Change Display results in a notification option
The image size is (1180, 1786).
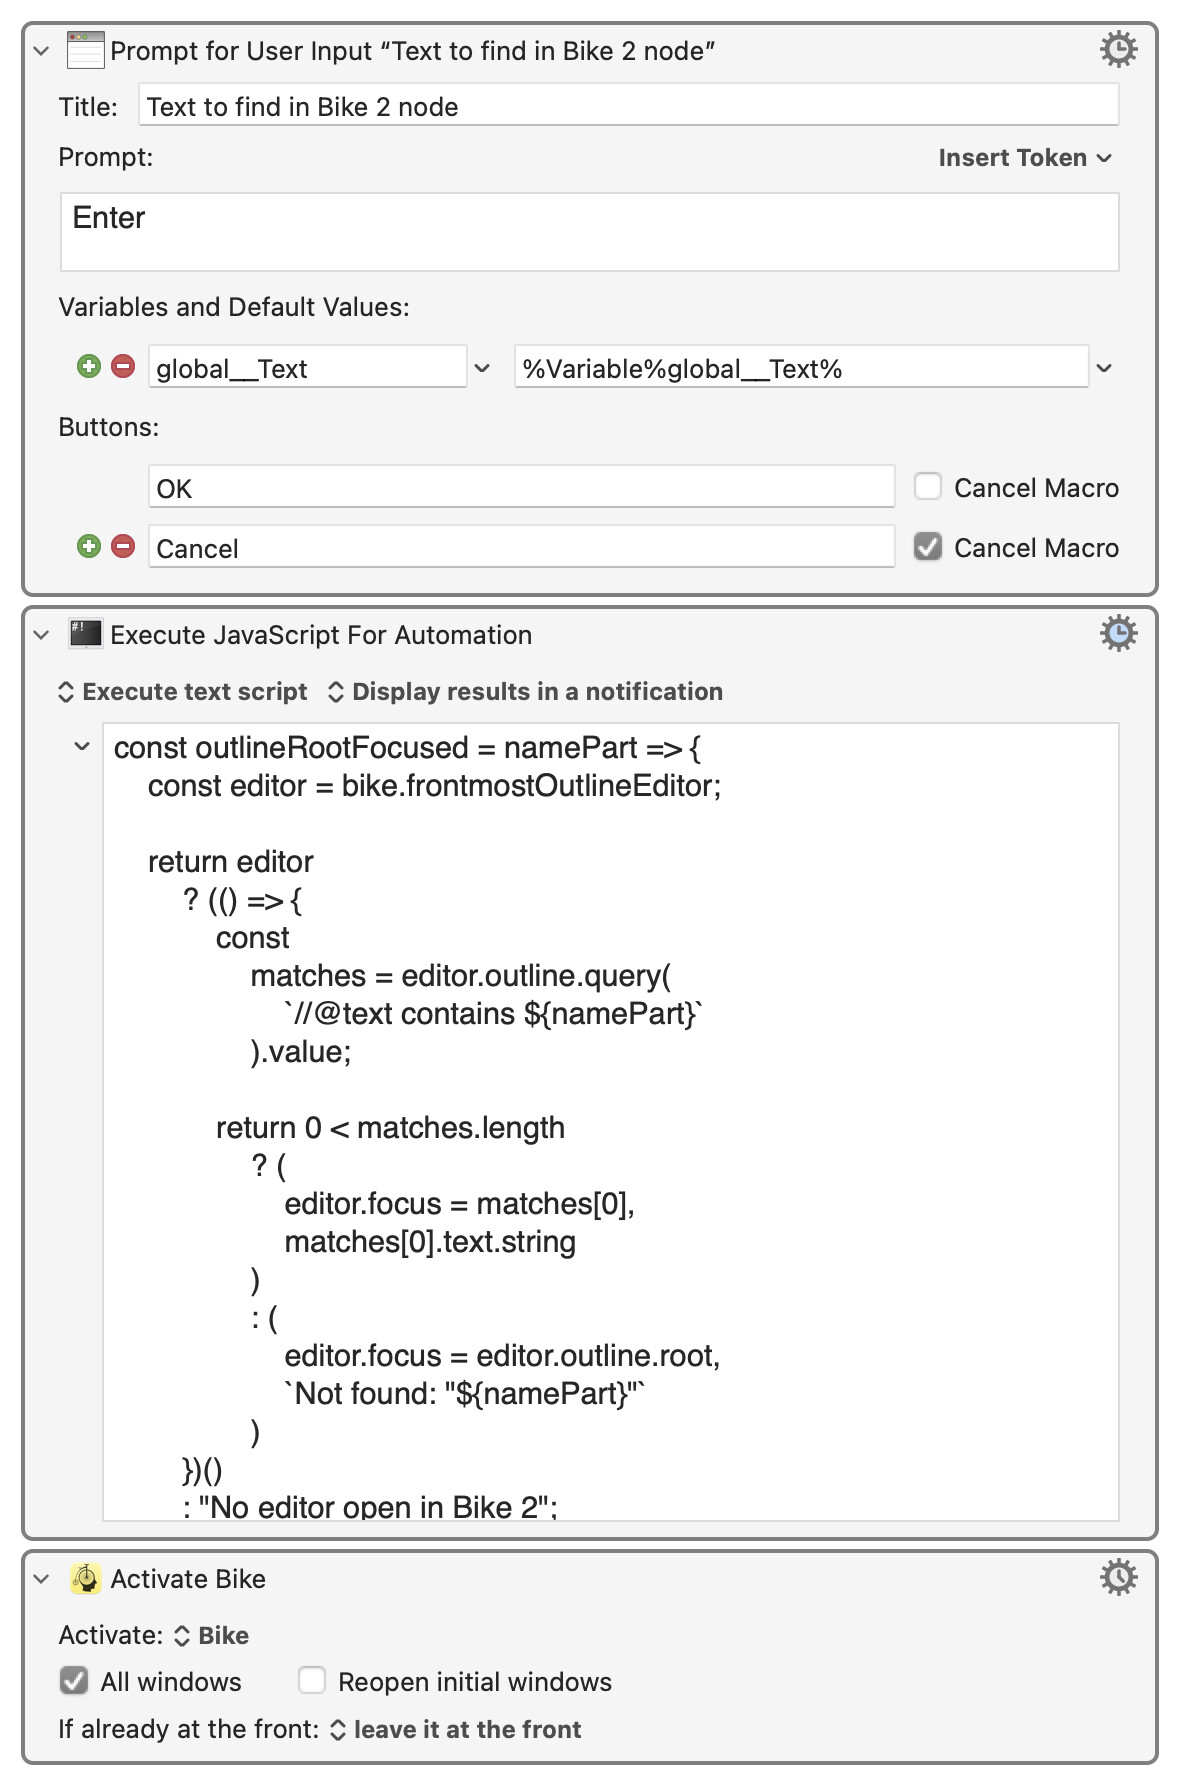tap(525, 692)
